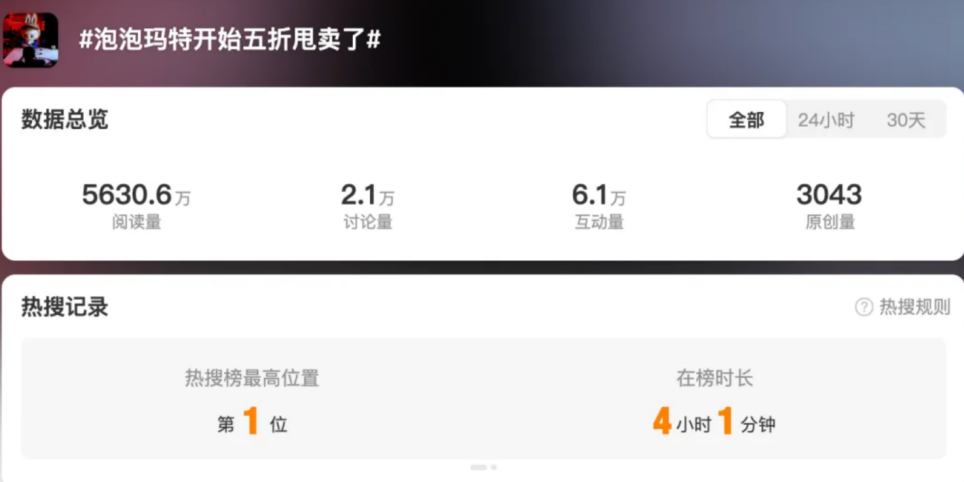The height and width of the screenshot is (482, 964).
Task: Select the 3043 原创量 statistic
Action: [829, 206]
